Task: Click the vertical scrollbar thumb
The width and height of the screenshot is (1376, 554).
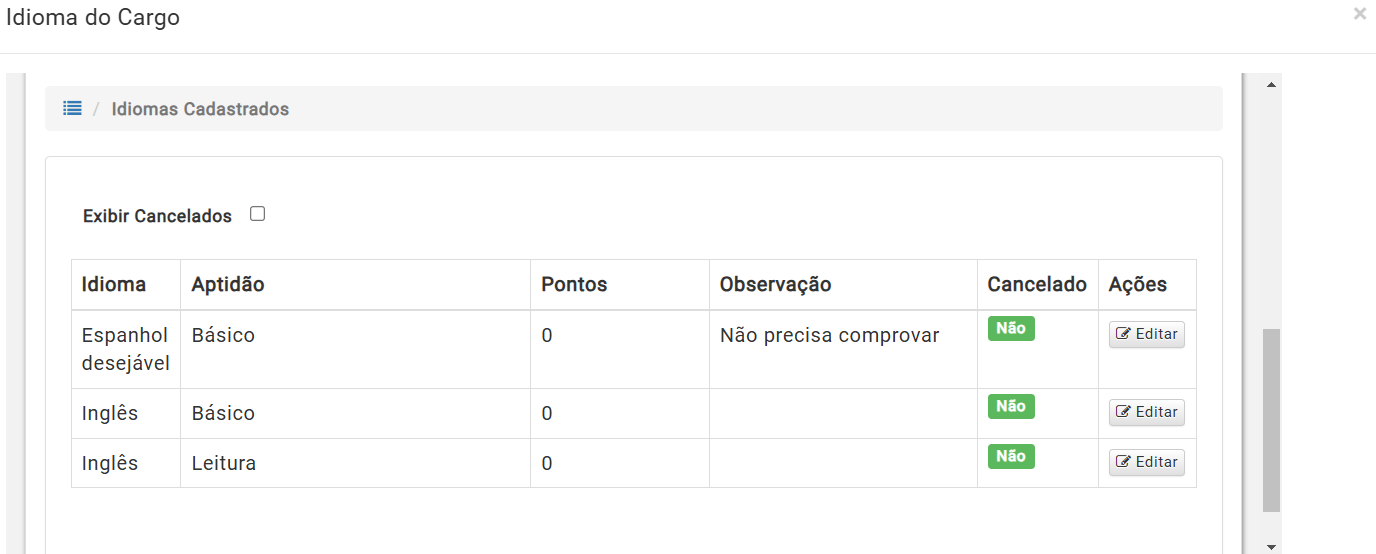Action: [1271, 420]
